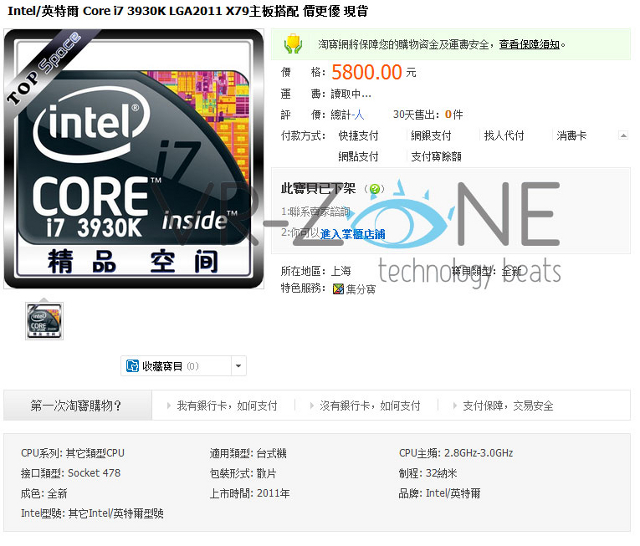Viewport: 640px width, 546px height.
Task: Click the shield guarantee icon in green banner
Action: pos(293,44)
